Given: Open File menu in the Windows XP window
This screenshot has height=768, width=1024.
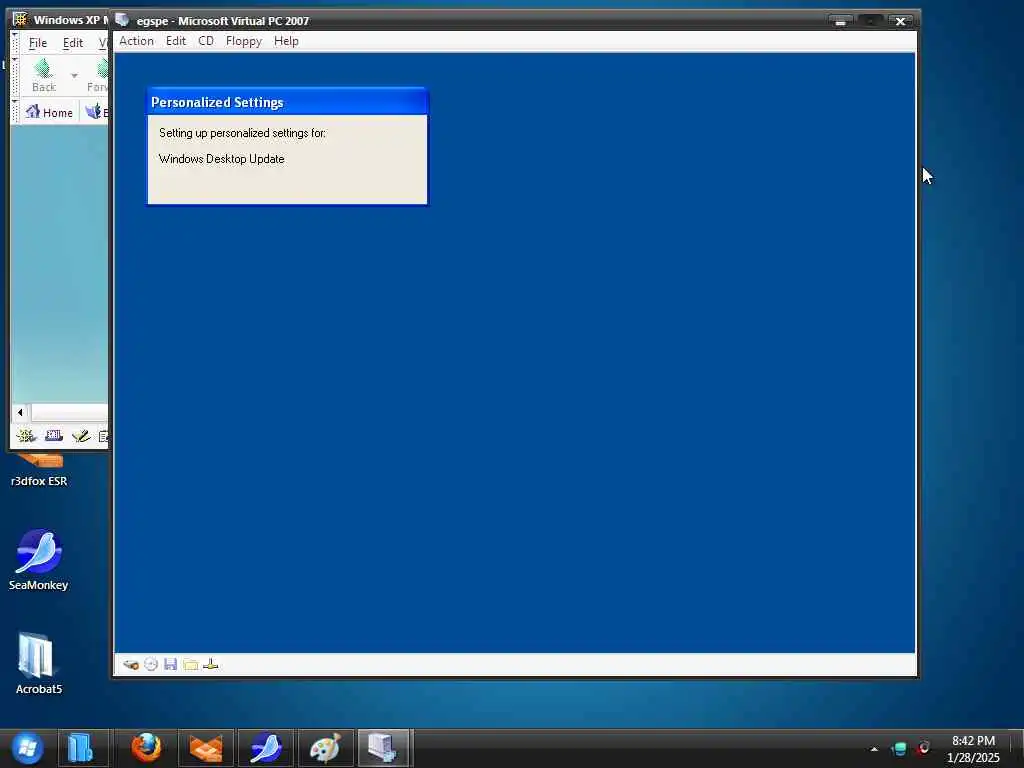Looking at the screenshot, I should (38, 43).
